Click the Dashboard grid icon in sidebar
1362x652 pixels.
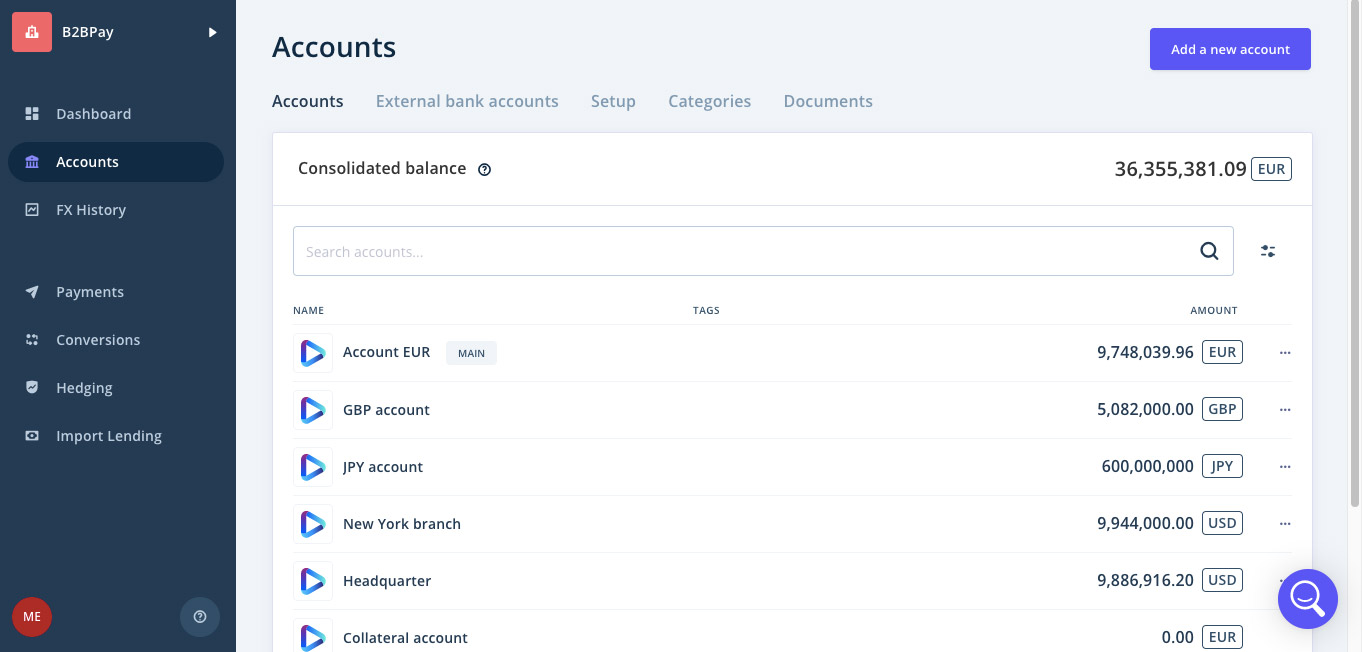32,114
